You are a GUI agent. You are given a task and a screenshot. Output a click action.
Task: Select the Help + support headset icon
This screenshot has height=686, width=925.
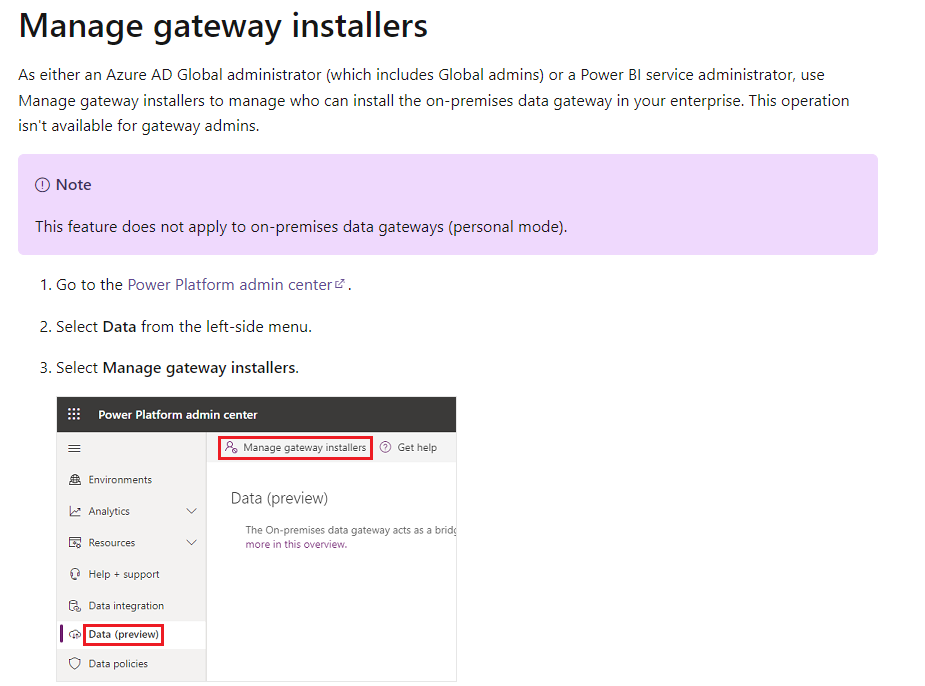coord(74,574)
